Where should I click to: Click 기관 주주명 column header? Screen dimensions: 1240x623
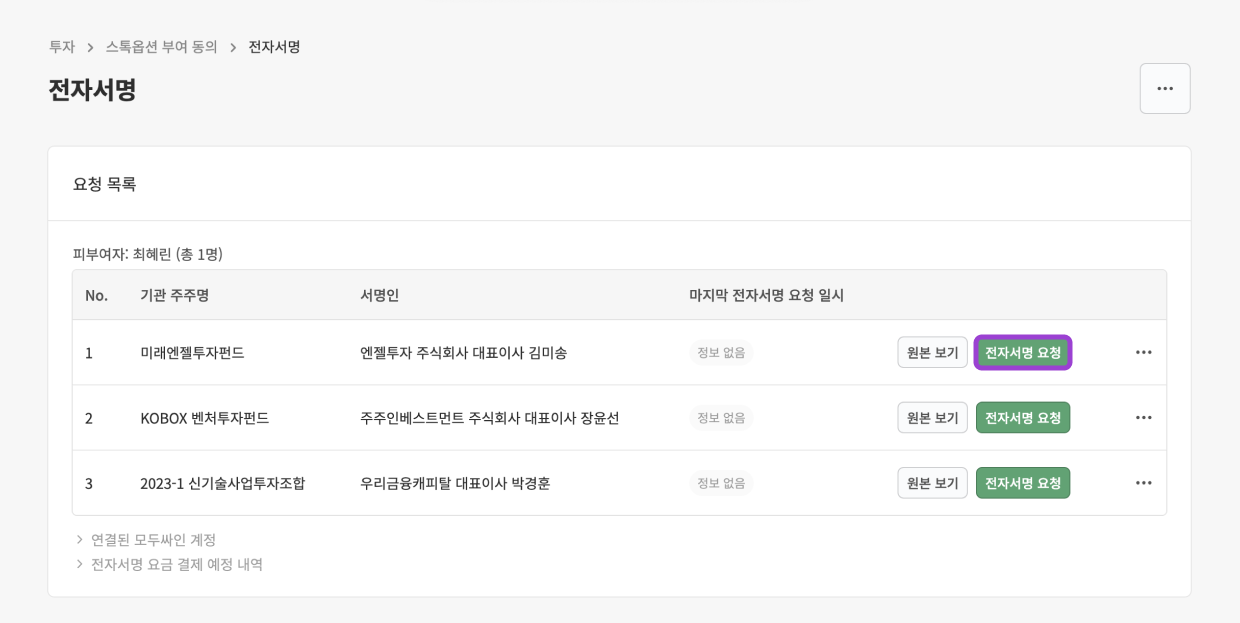[x=174, y=295]
